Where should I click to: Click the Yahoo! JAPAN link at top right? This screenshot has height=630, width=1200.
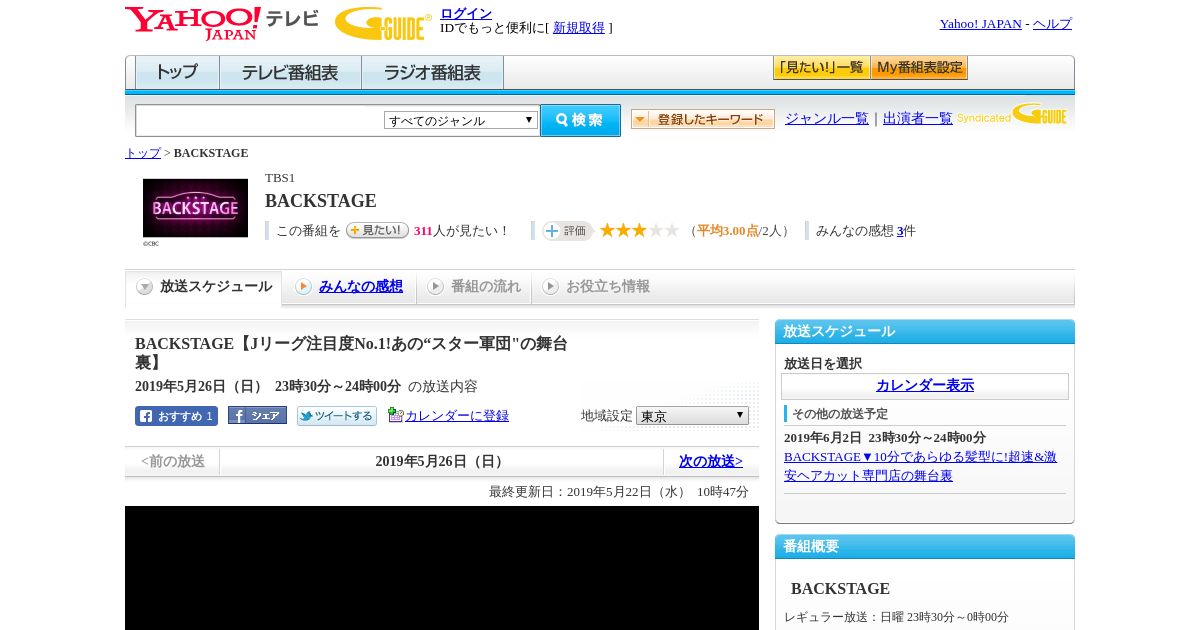(980, 24)
